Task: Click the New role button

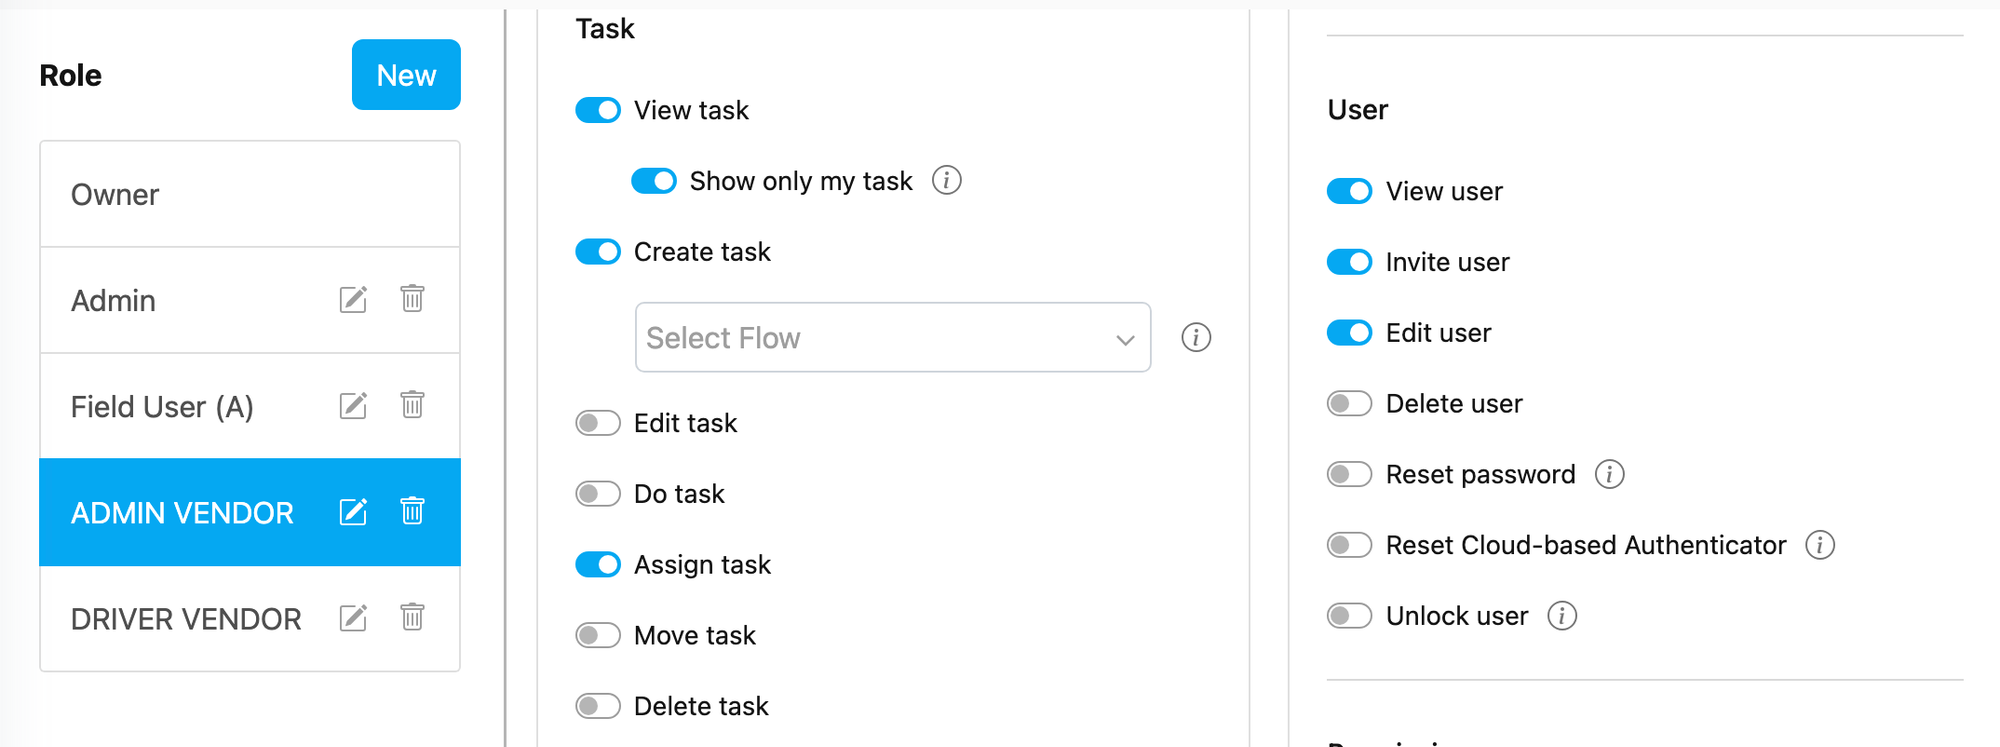Action: pos(406,75)
